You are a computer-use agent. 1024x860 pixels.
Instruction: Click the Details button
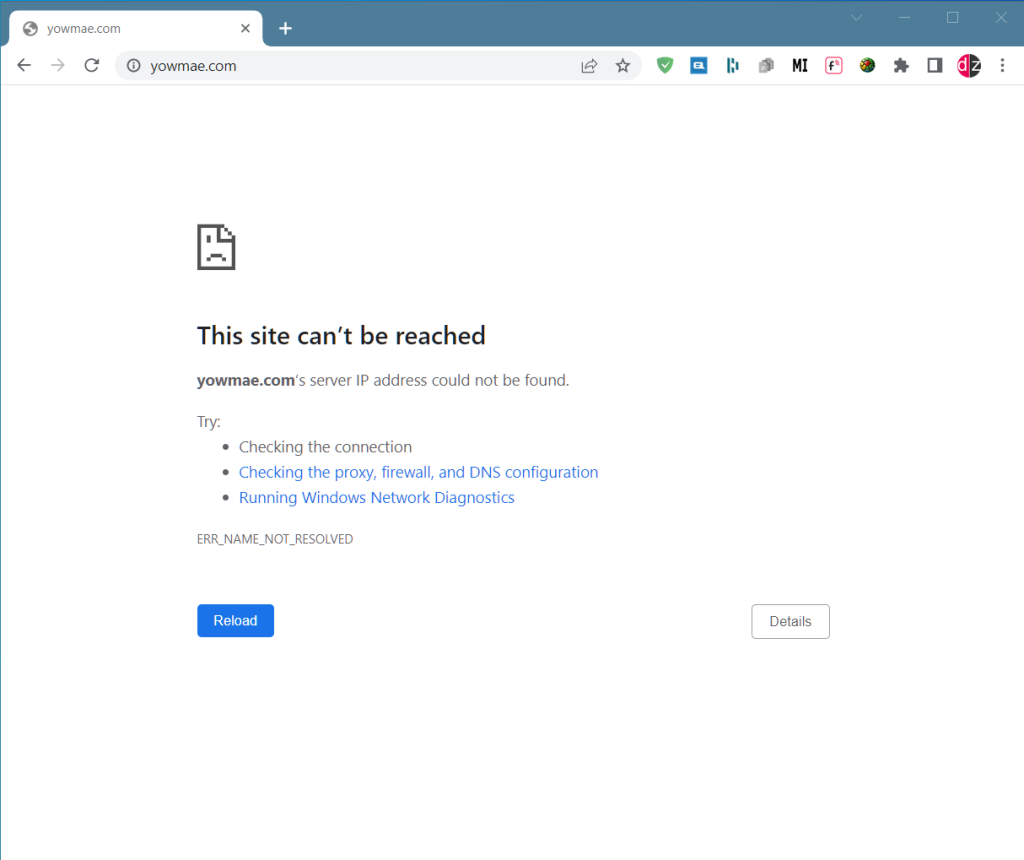tap(790, 621)
